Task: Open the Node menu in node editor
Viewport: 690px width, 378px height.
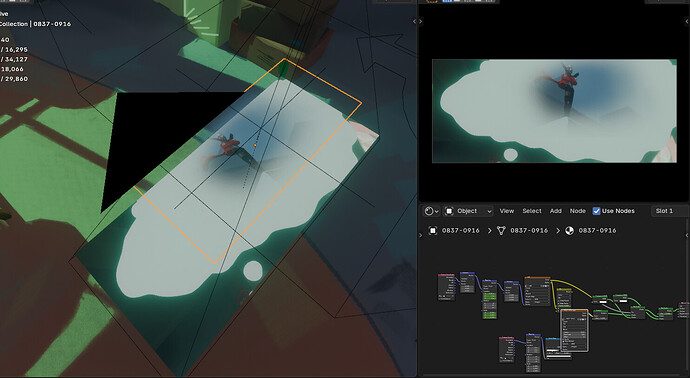Action: point(577,211)
